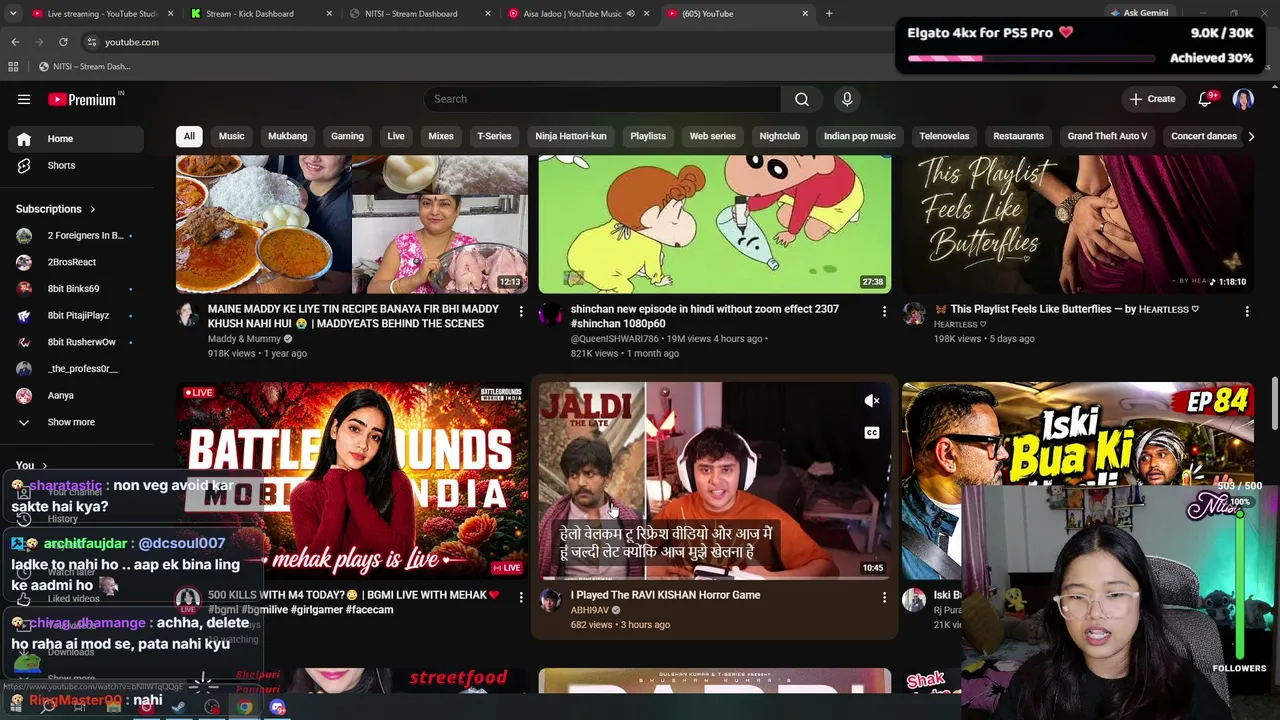Click the YouTube Premium logo
The width and height of the screenshot is (1280, 720).
pyautogui.click(x=84, y=99)
